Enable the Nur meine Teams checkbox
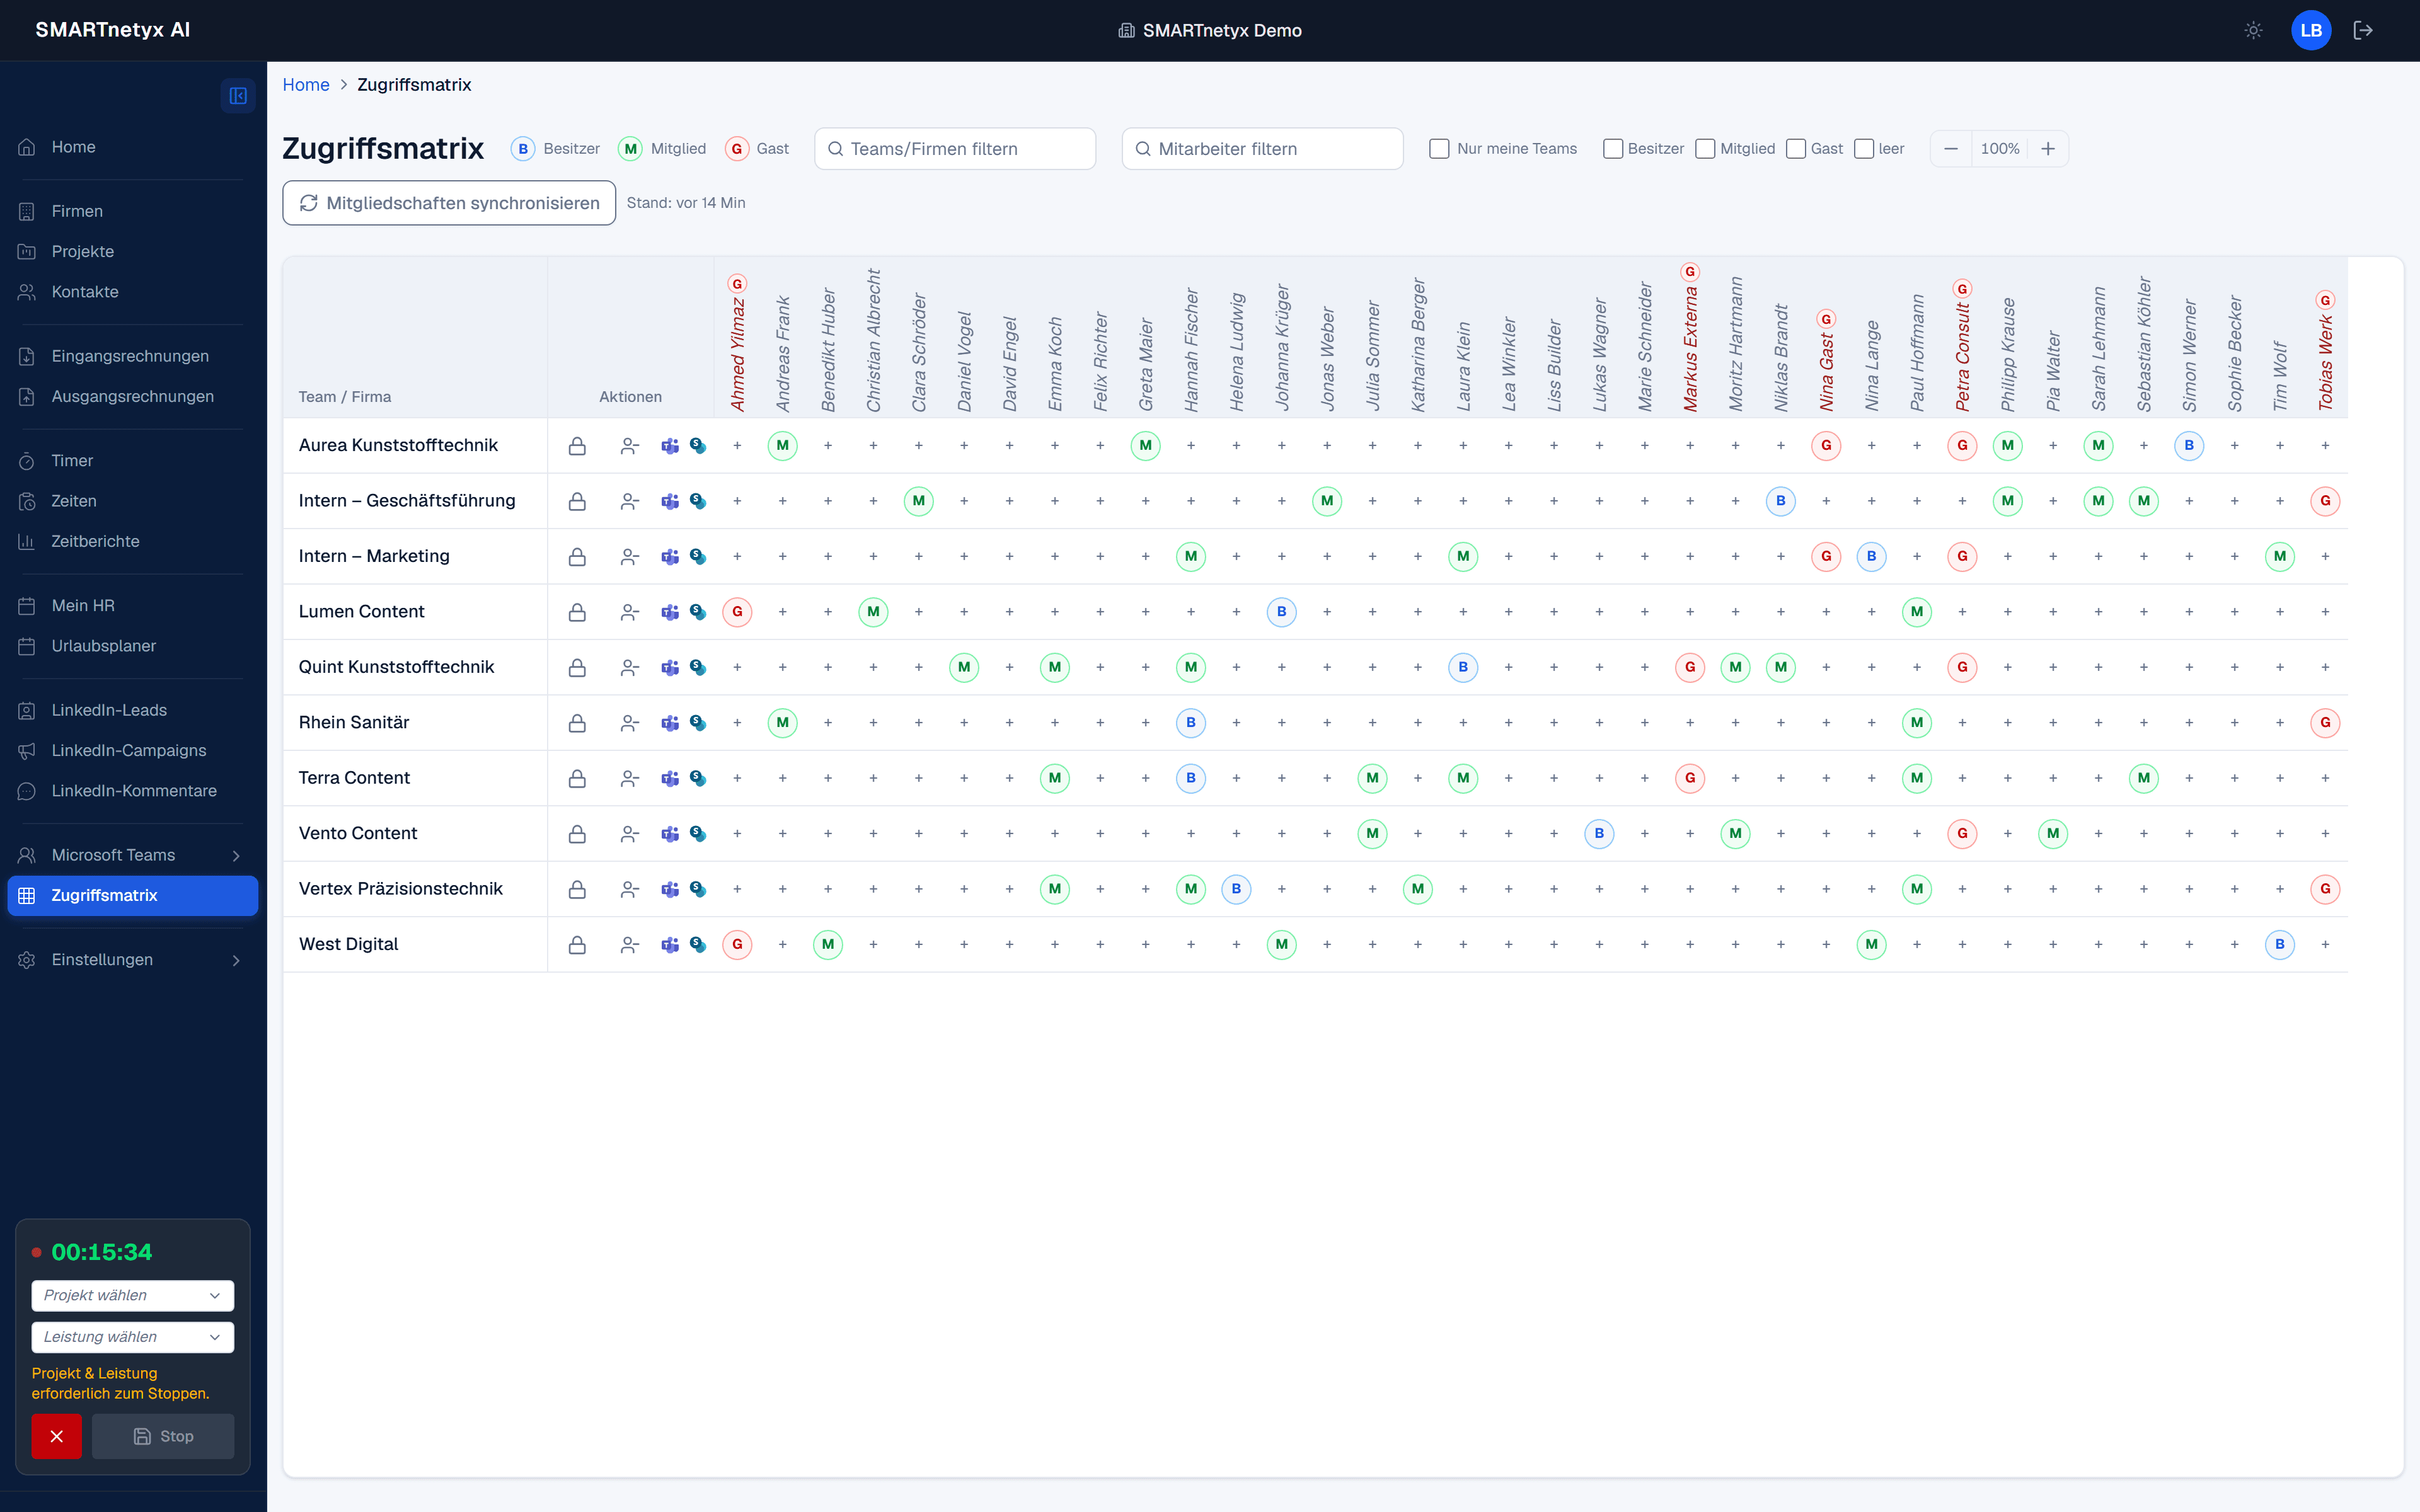 point(1439,149)
